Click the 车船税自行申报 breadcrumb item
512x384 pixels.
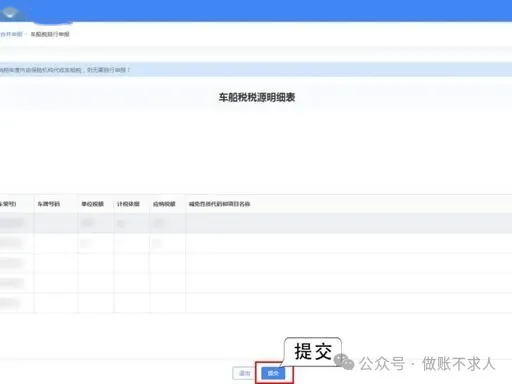pos(50,34)
